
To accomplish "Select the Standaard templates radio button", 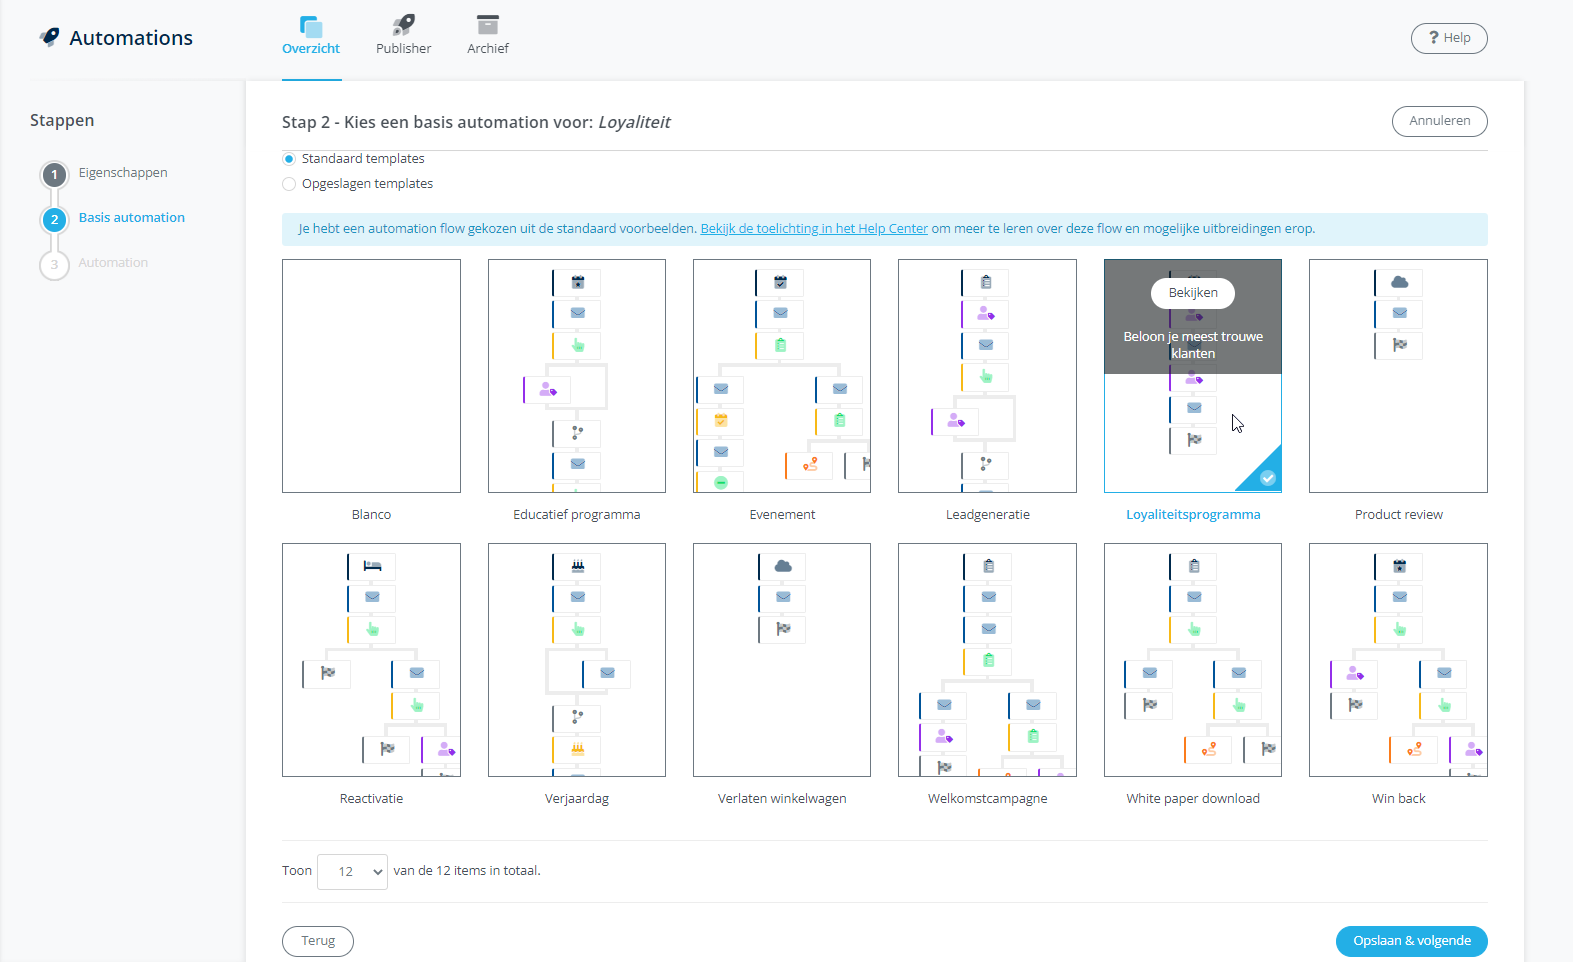I will click(x=289, y=159).
